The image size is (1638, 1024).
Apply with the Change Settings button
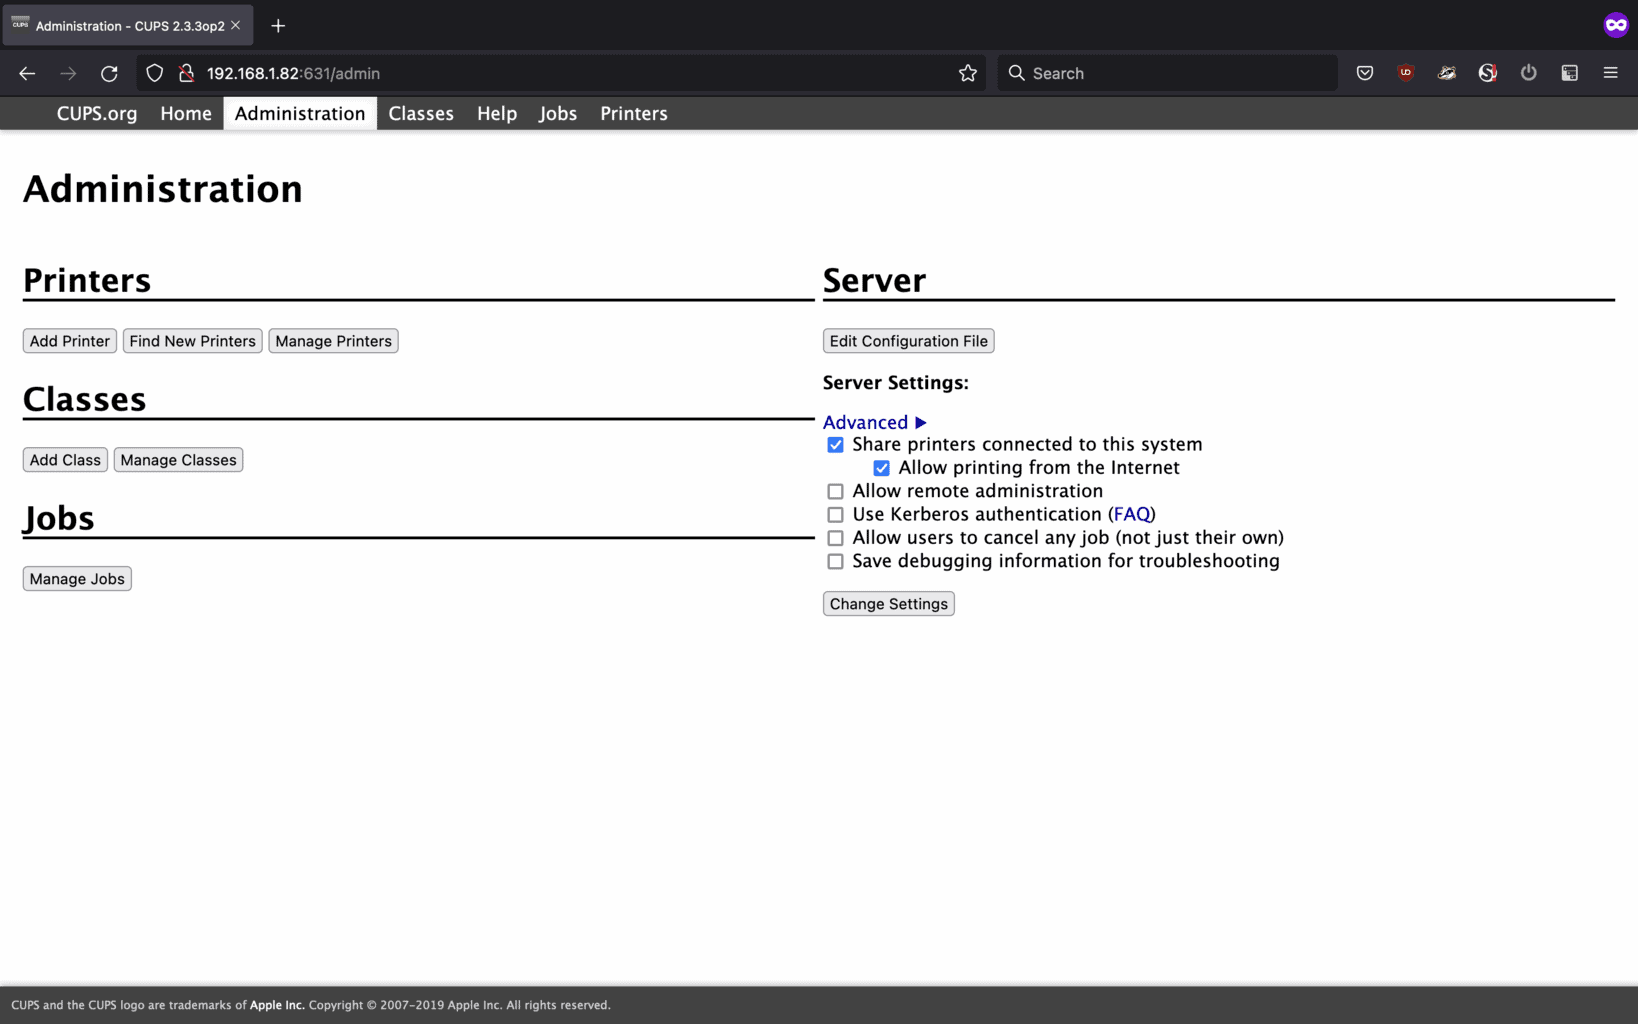pos(888,604)
